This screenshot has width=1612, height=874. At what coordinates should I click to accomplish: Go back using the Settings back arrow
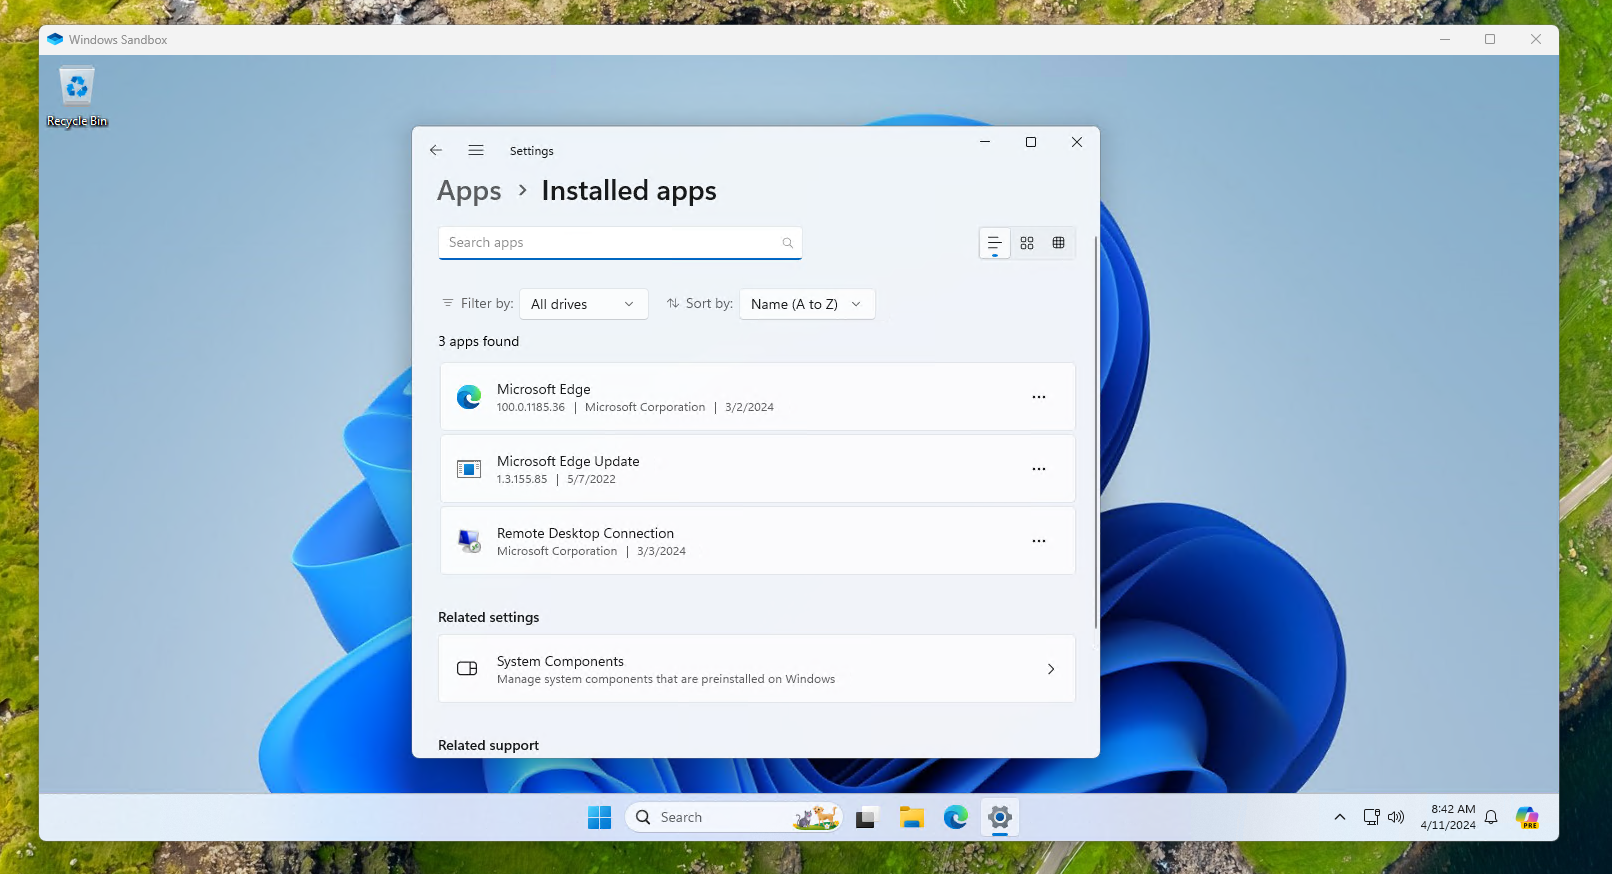coord(436,150)
